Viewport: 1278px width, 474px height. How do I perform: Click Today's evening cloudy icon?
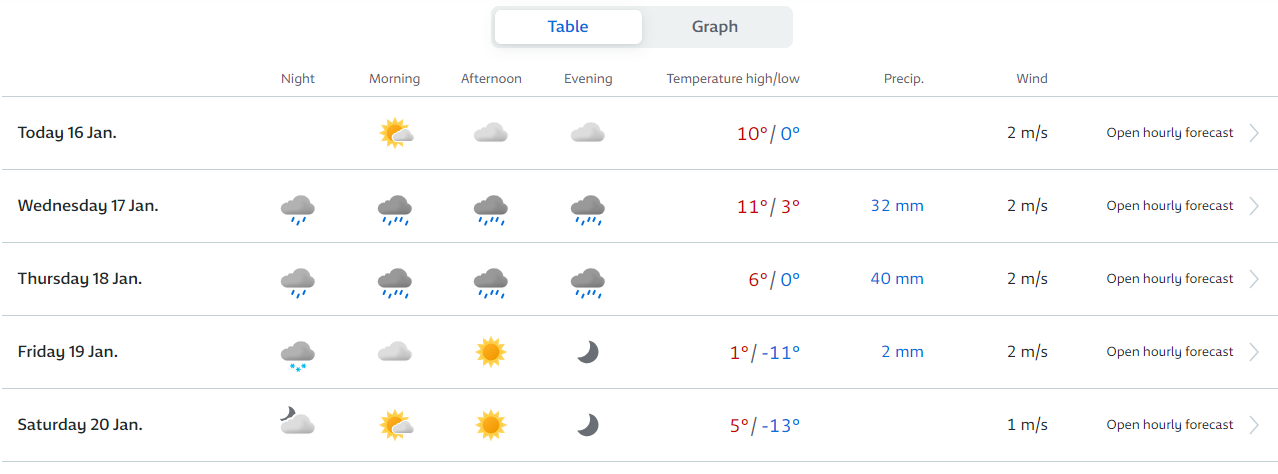coord(588,133)
